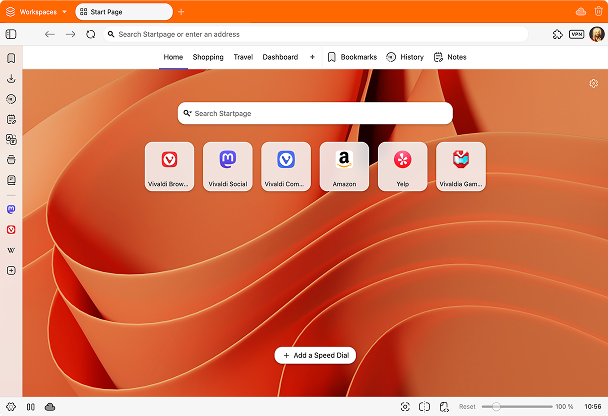Click Add a Speed Dial button
Screen dimensions: 608x416
coord(315,355)
